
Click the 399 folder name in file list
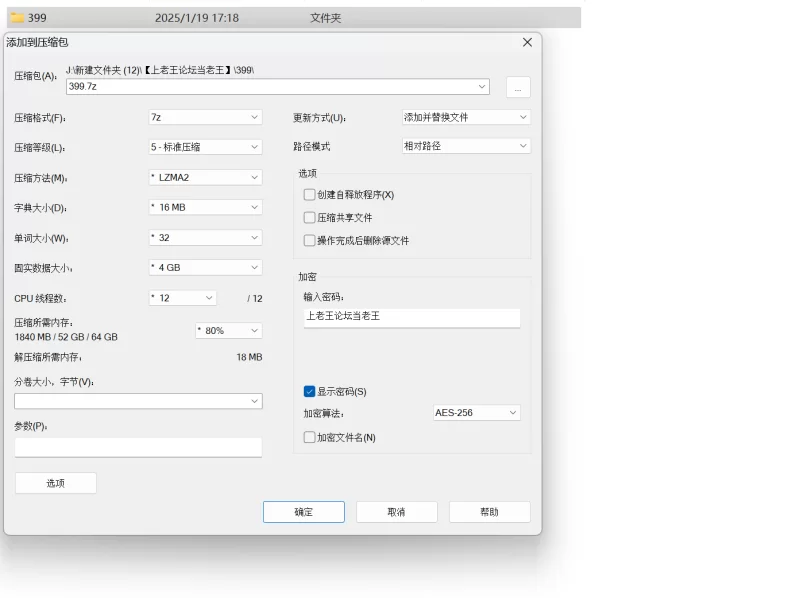point(37,18)
